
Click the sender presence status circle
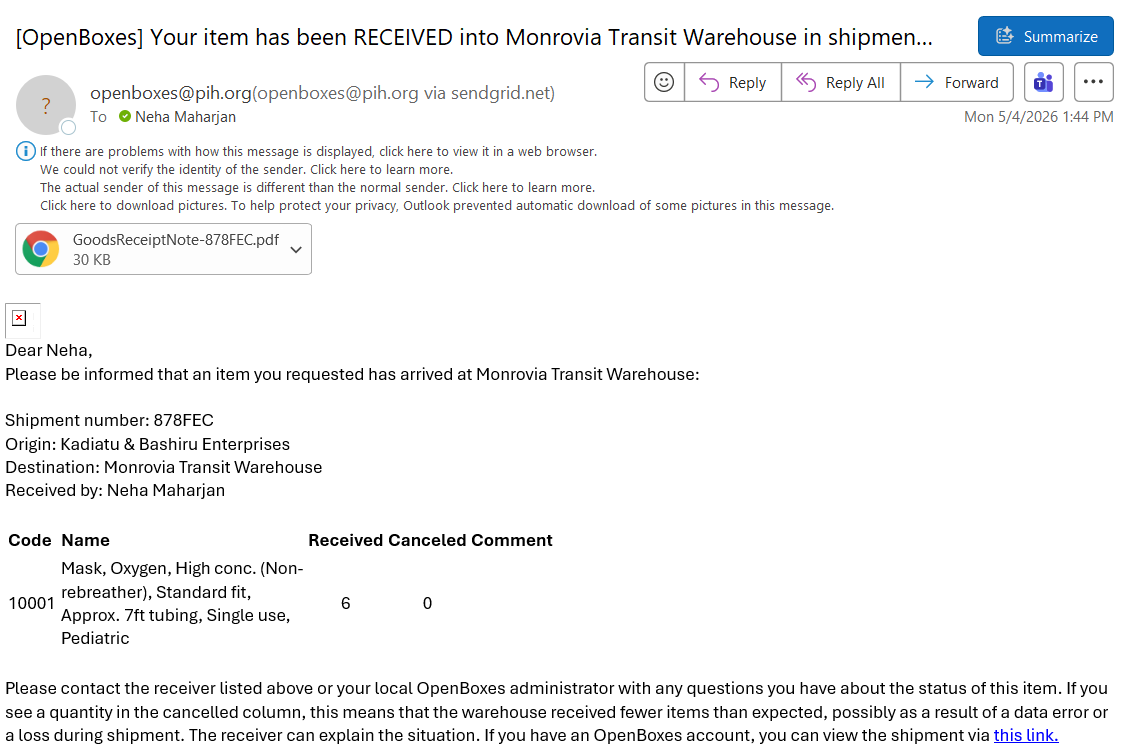click(x=68, y=128)
